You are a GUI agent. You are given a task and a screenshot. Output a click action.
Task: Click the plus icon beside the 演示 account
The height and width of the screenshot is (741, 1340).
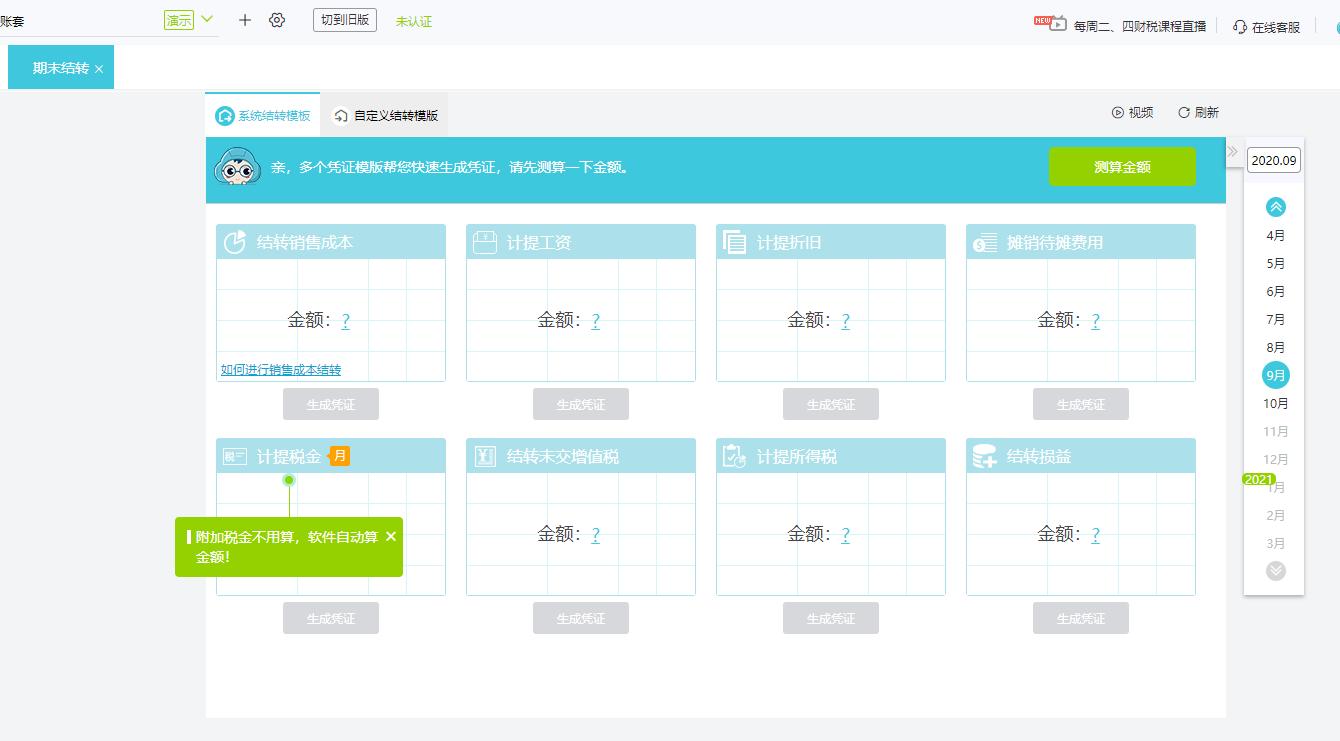(x=244, y=19)
